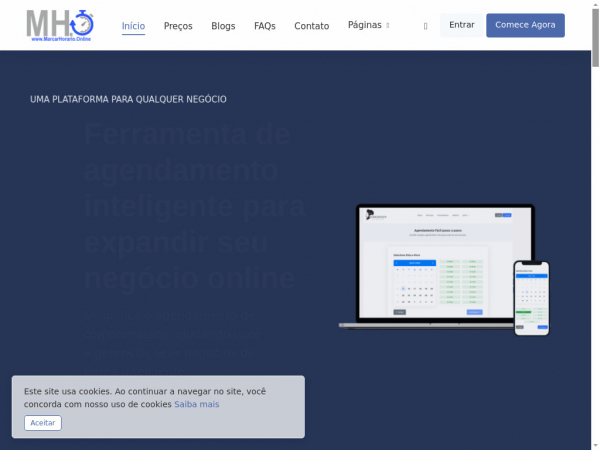600x450 pixels.
Task: Click the arrow beside Páginas
Action: 388,25
